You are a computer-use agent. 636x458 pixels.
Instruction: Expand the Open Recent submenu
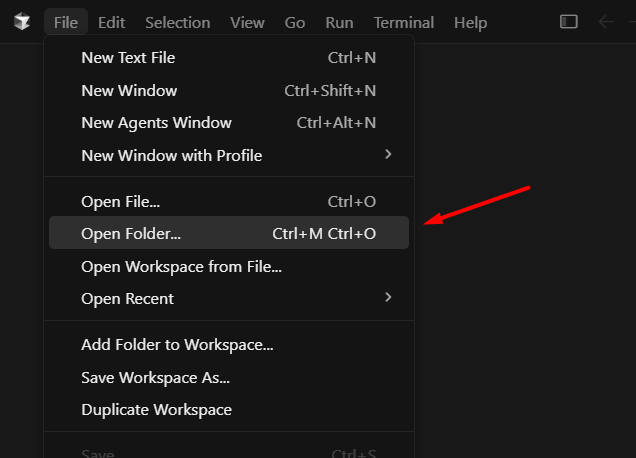(x=229, y=299)
